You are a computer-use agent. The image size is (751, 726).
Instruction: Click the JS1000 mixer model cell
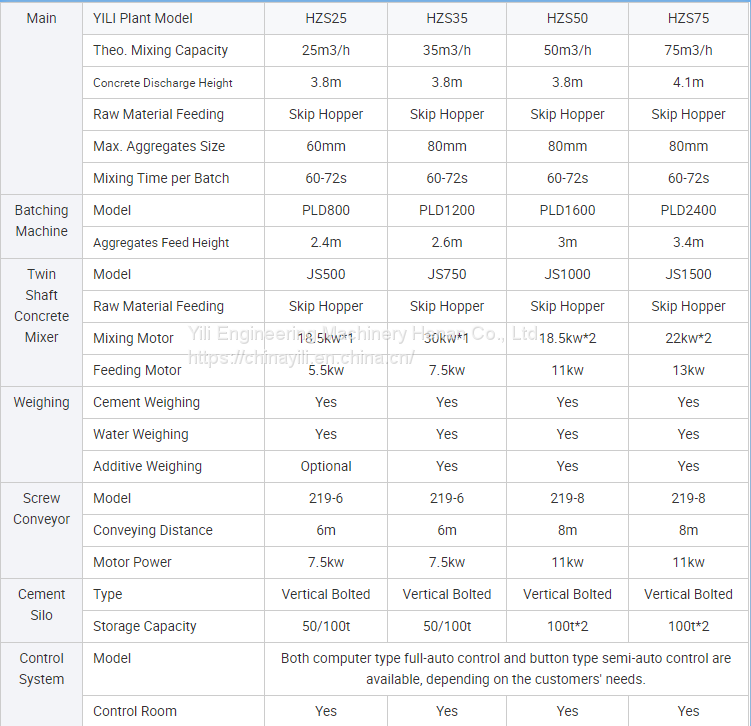point(567,274)
